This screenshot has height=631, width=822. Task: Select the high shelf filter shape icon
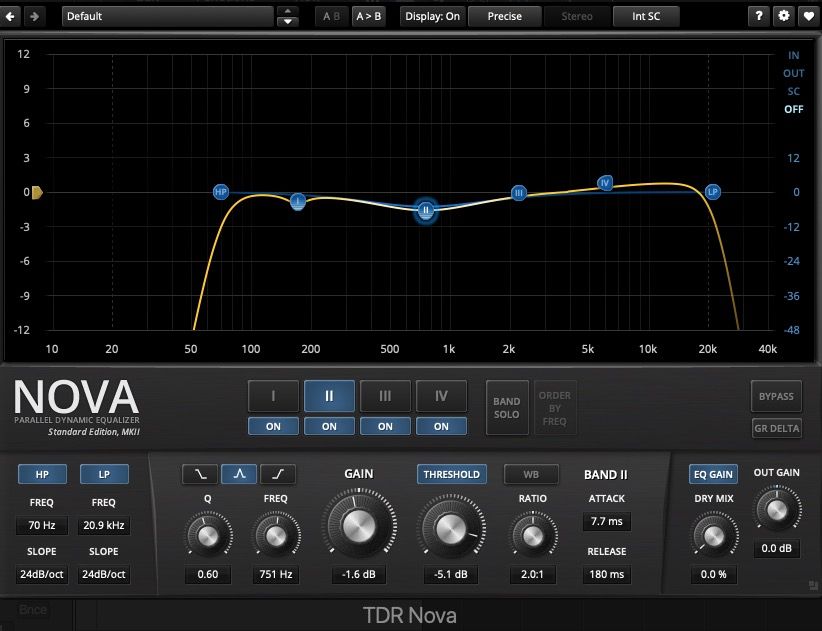click(278, 474)
